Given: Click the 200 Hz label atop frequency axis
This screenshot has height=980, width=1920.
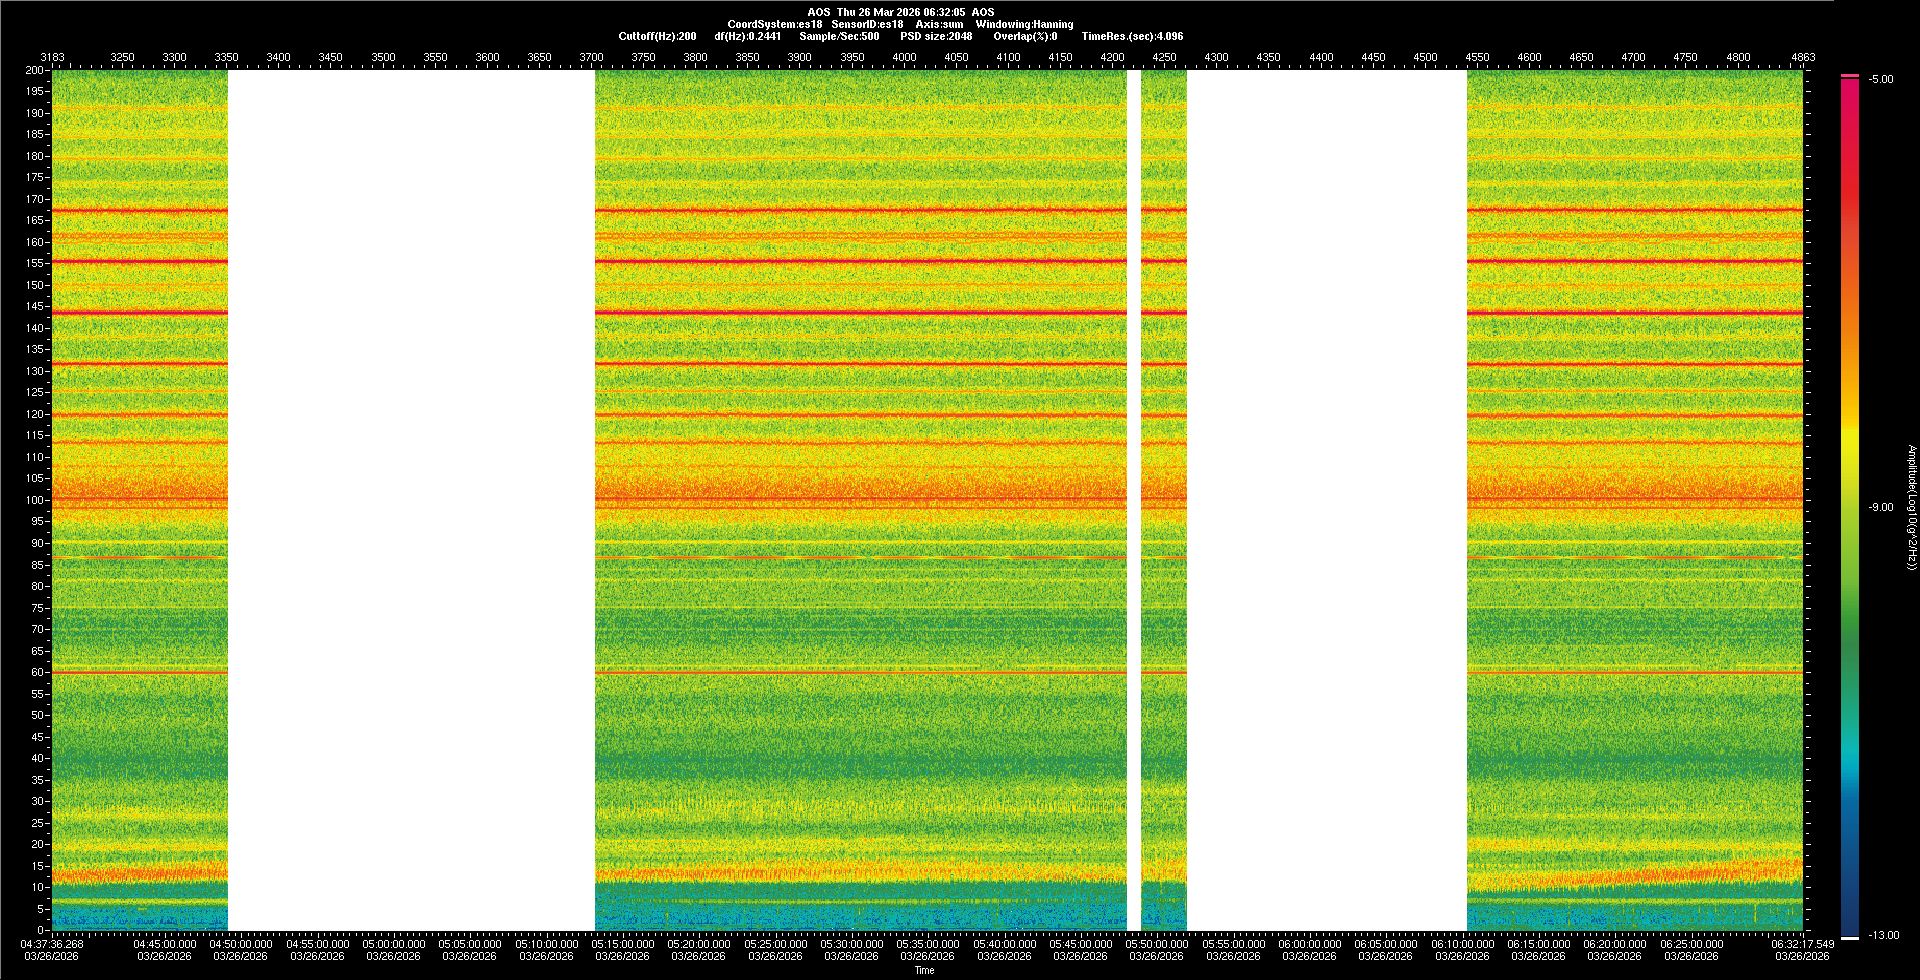Looking at the screenshot, I should [35, 70].
